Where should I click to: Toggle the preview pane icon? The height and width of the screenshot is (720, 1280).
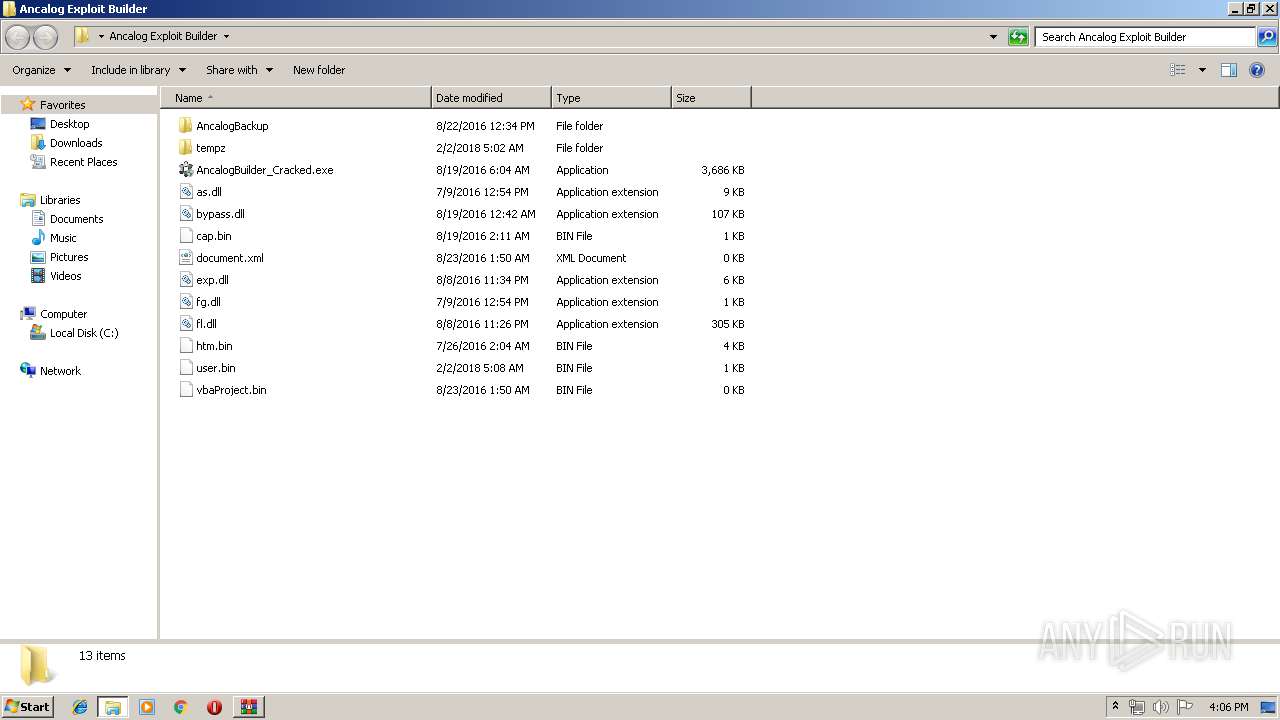pyautogui.click(x=1229, y=70)
